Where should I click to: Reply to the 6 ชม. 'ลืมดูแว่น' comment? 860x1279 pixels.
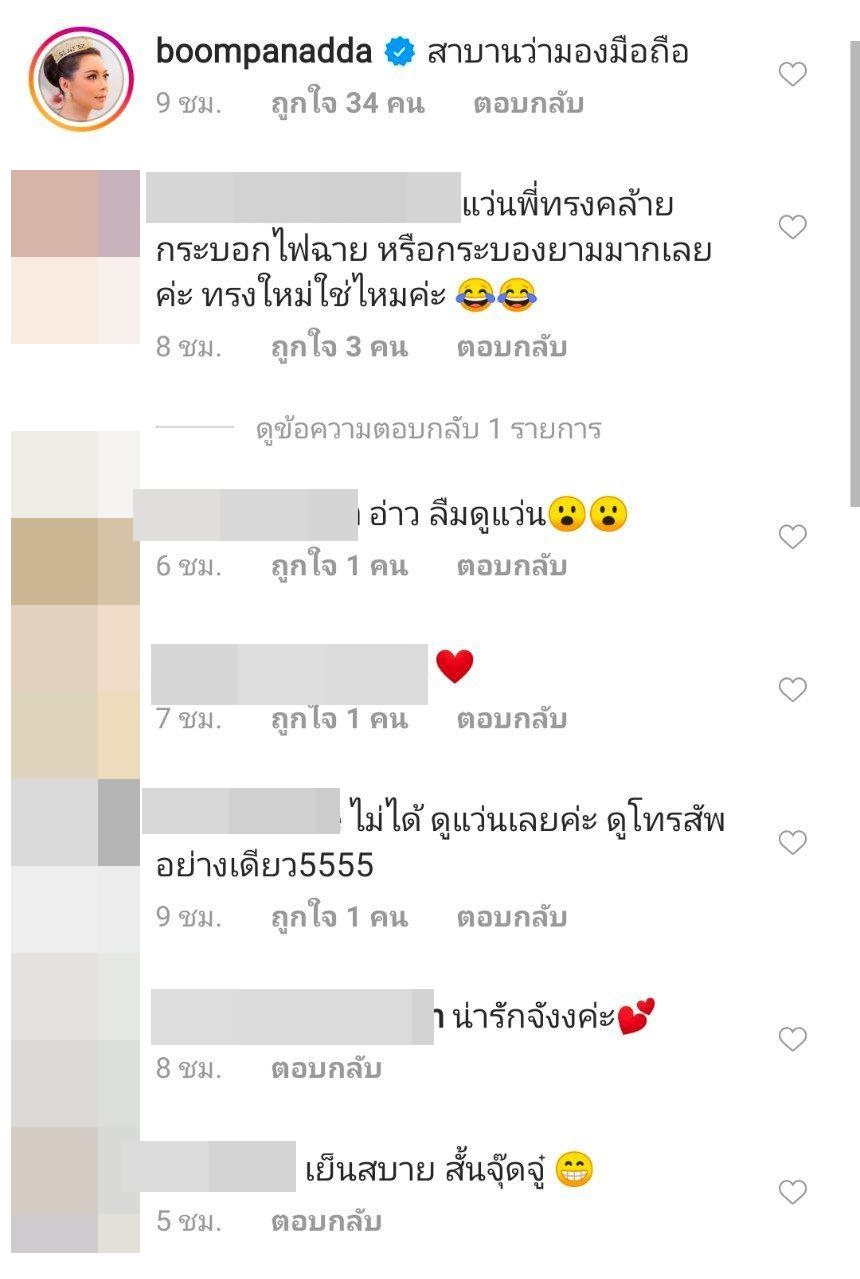click(x=512, y=566)
